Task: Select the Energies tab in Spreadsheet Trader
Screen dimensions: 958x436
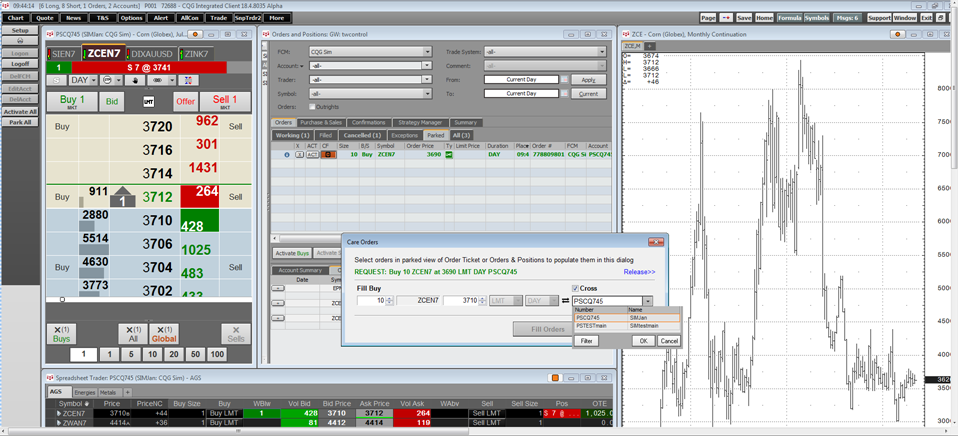Action: coord(85,392)
